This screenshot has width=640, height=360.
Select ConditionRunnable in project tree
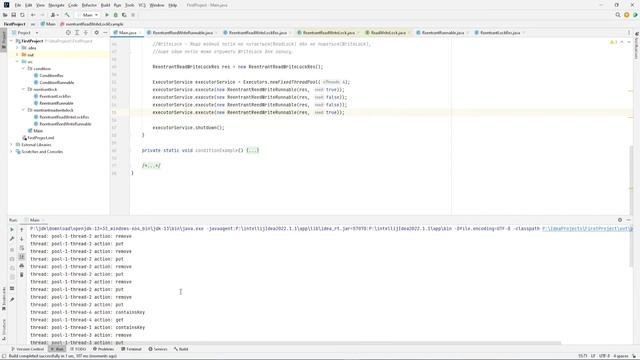pyautogui.click(x=56, y=82)
